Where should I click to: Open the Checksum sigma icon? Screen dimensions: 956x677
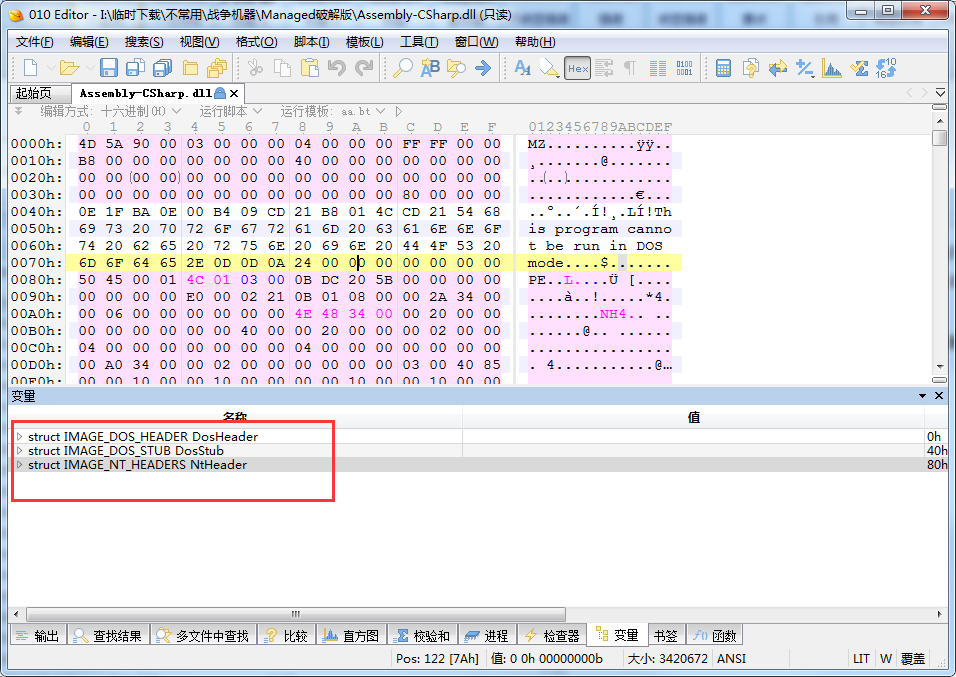[x=859, y=68]
